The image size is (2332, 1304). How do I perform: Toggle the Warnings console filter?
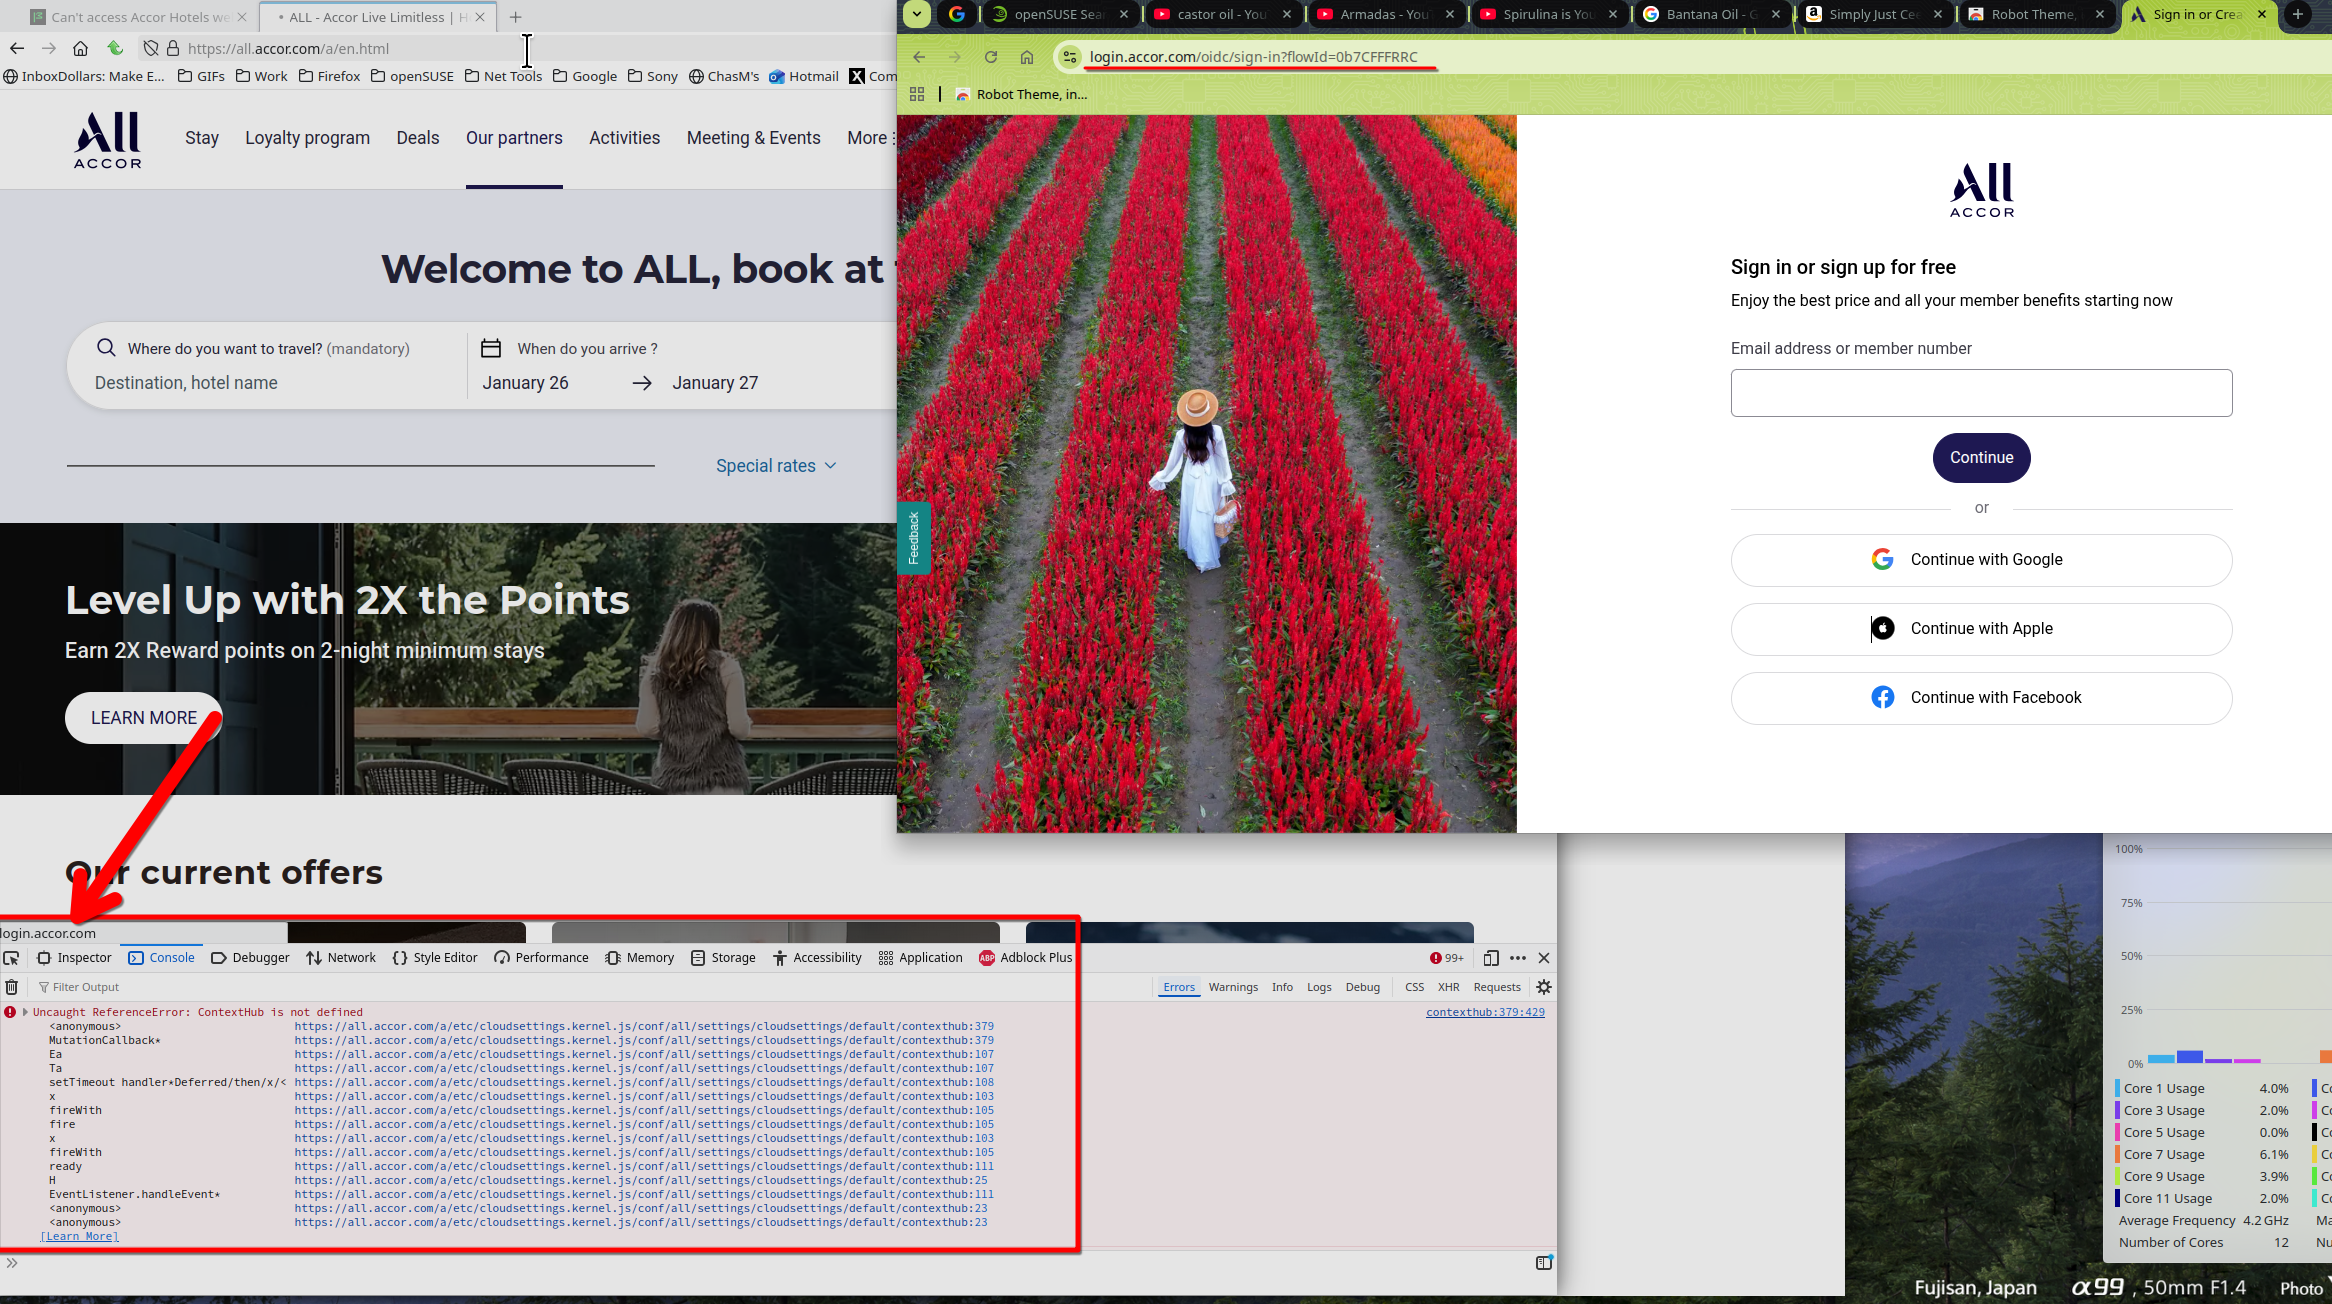(1233, 987)
